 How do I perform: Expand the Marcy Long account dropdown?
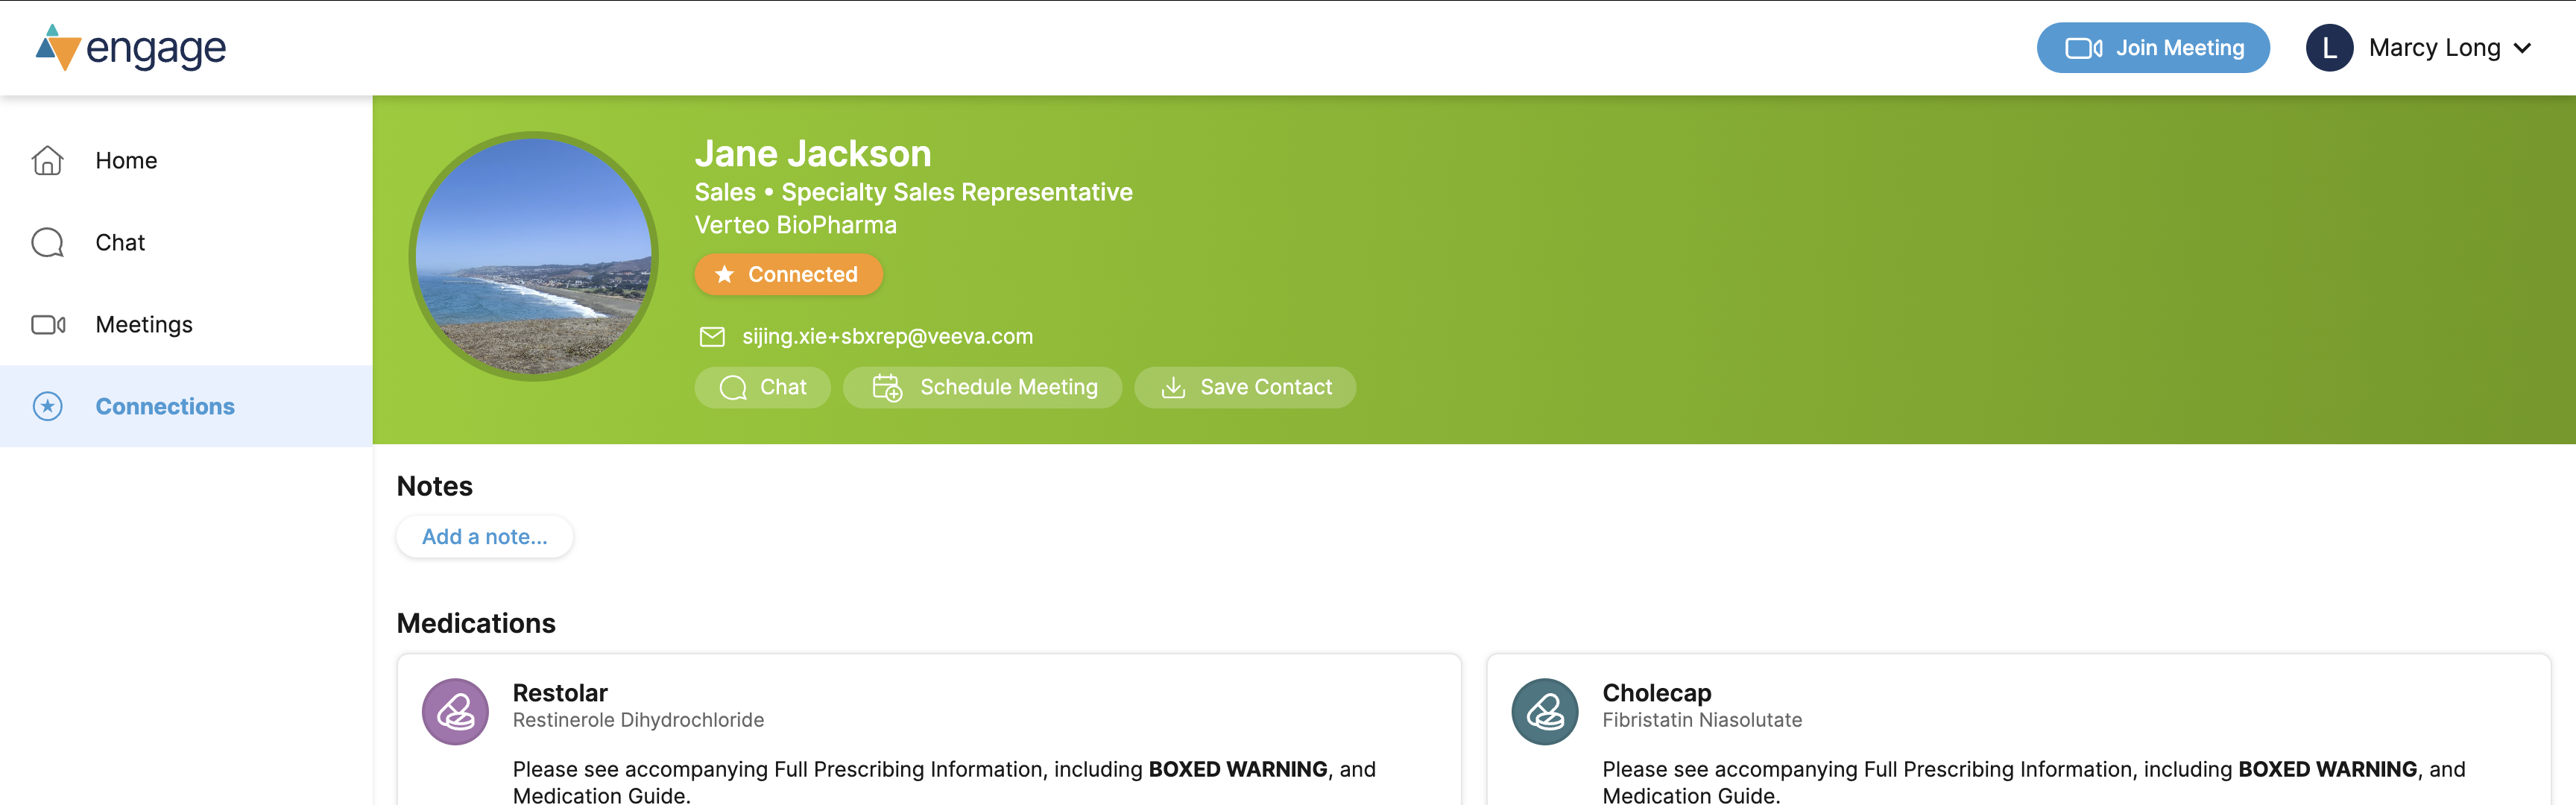coord(2522,48)
